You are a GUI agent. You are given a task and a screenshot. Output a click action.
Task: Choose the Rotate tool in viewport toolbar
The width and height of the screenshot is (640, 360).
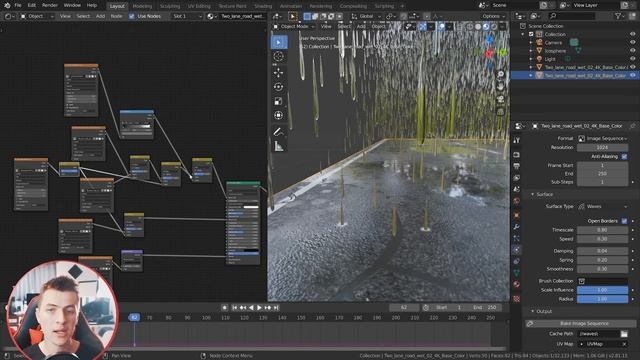pos(279,87)
